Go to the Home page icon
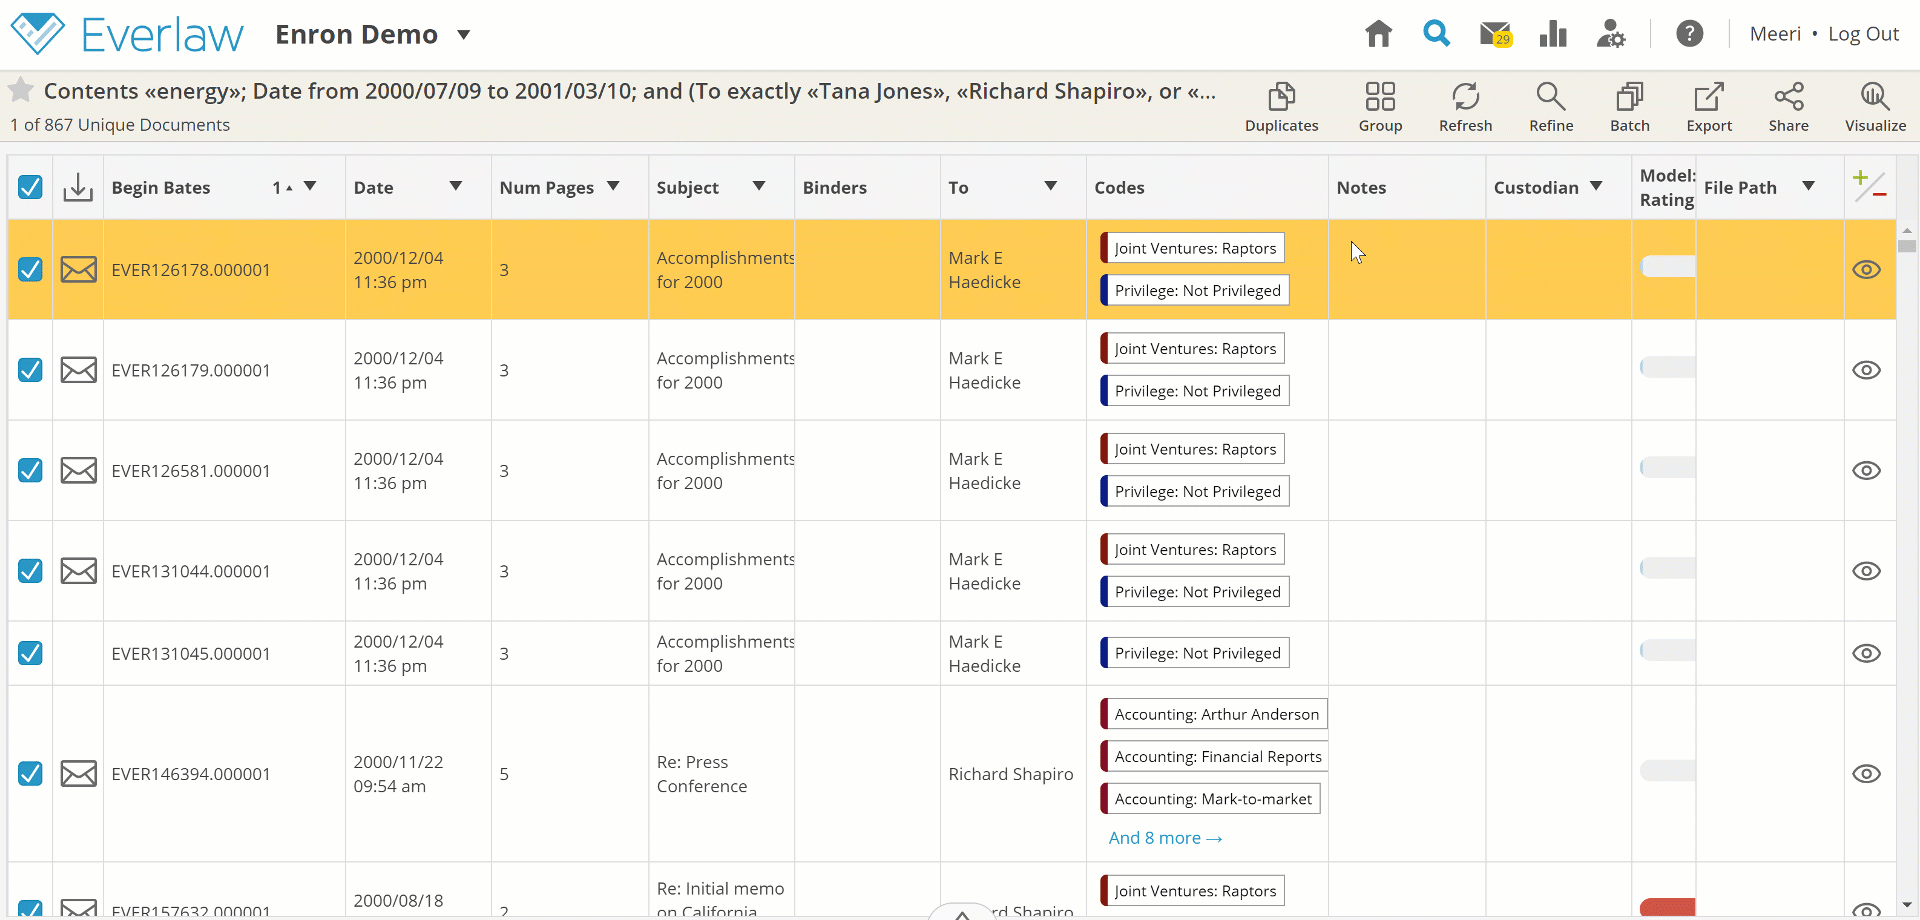This screenshot has width=1920, height=920. (x=1378, y=34)
